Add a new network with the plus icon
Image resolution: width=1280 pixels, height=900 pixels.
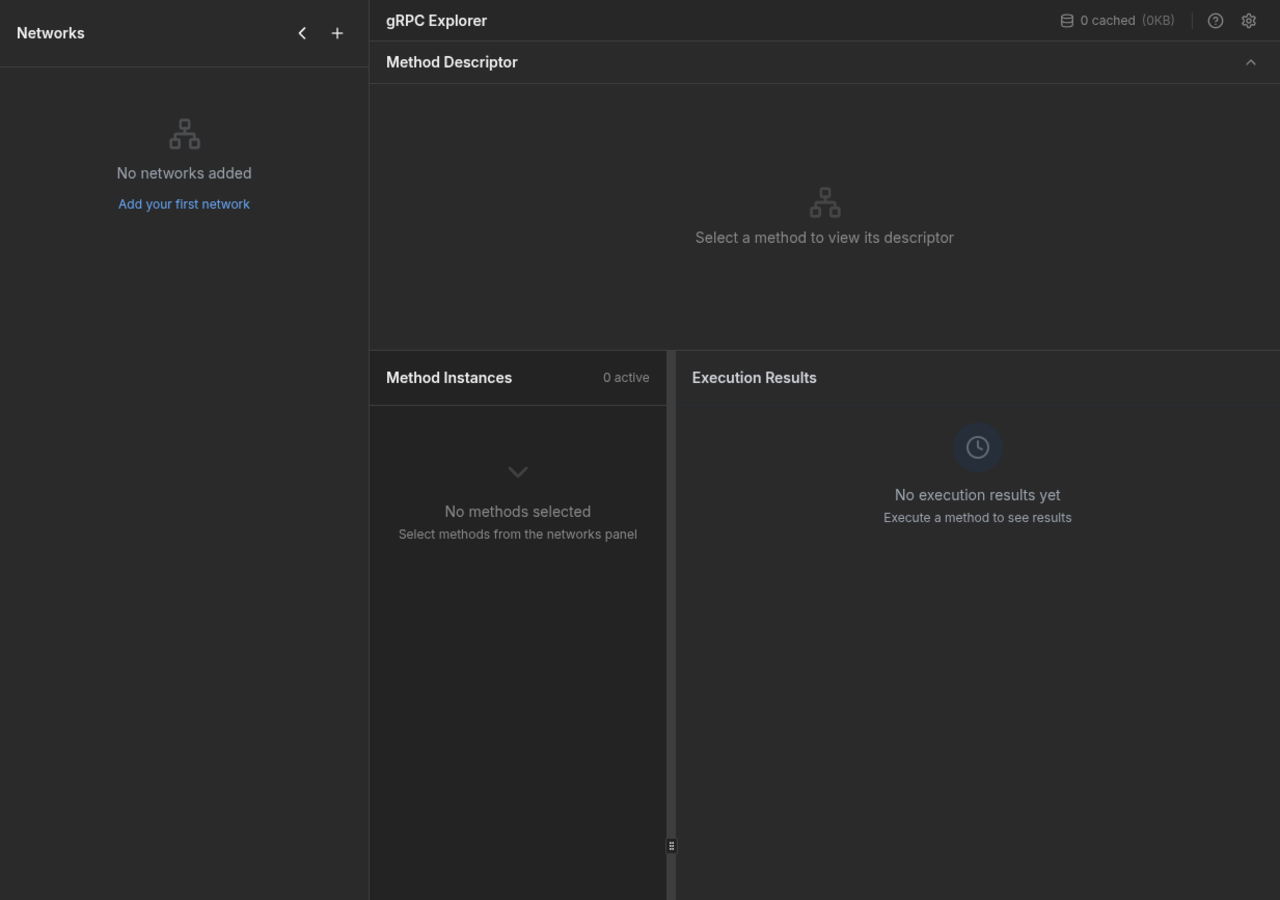[337, 33]
